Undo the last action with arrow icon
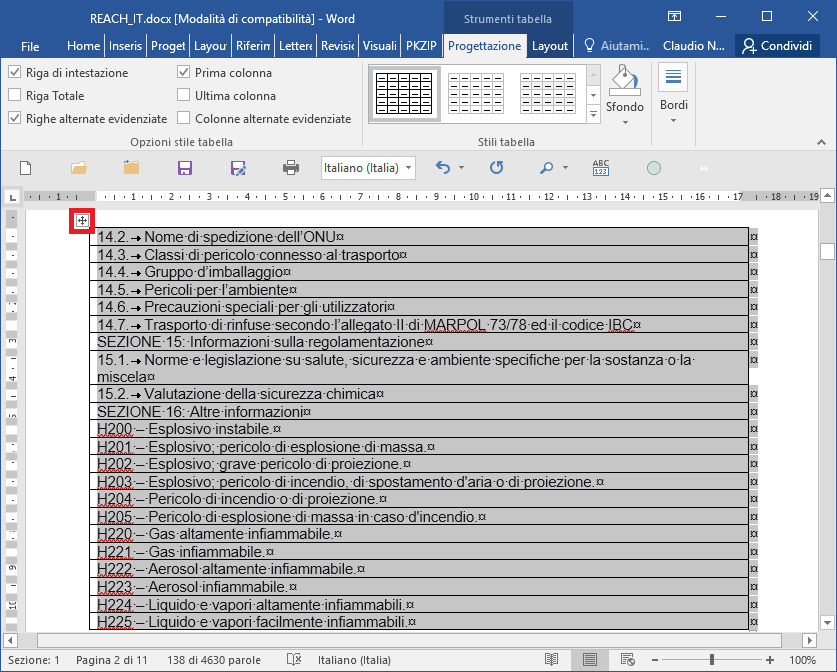This screenshot has width=837, height=672. (x=443, y=168)
